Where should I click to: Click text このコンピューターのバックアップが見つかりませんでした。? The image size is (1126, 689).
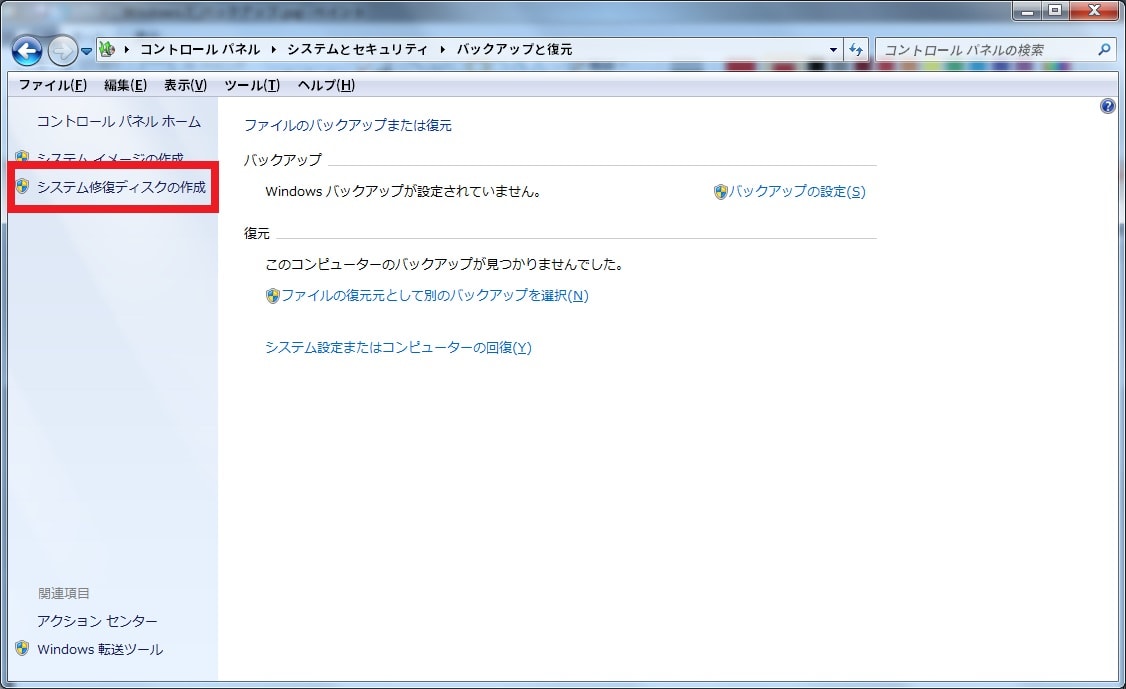[445, 264]
